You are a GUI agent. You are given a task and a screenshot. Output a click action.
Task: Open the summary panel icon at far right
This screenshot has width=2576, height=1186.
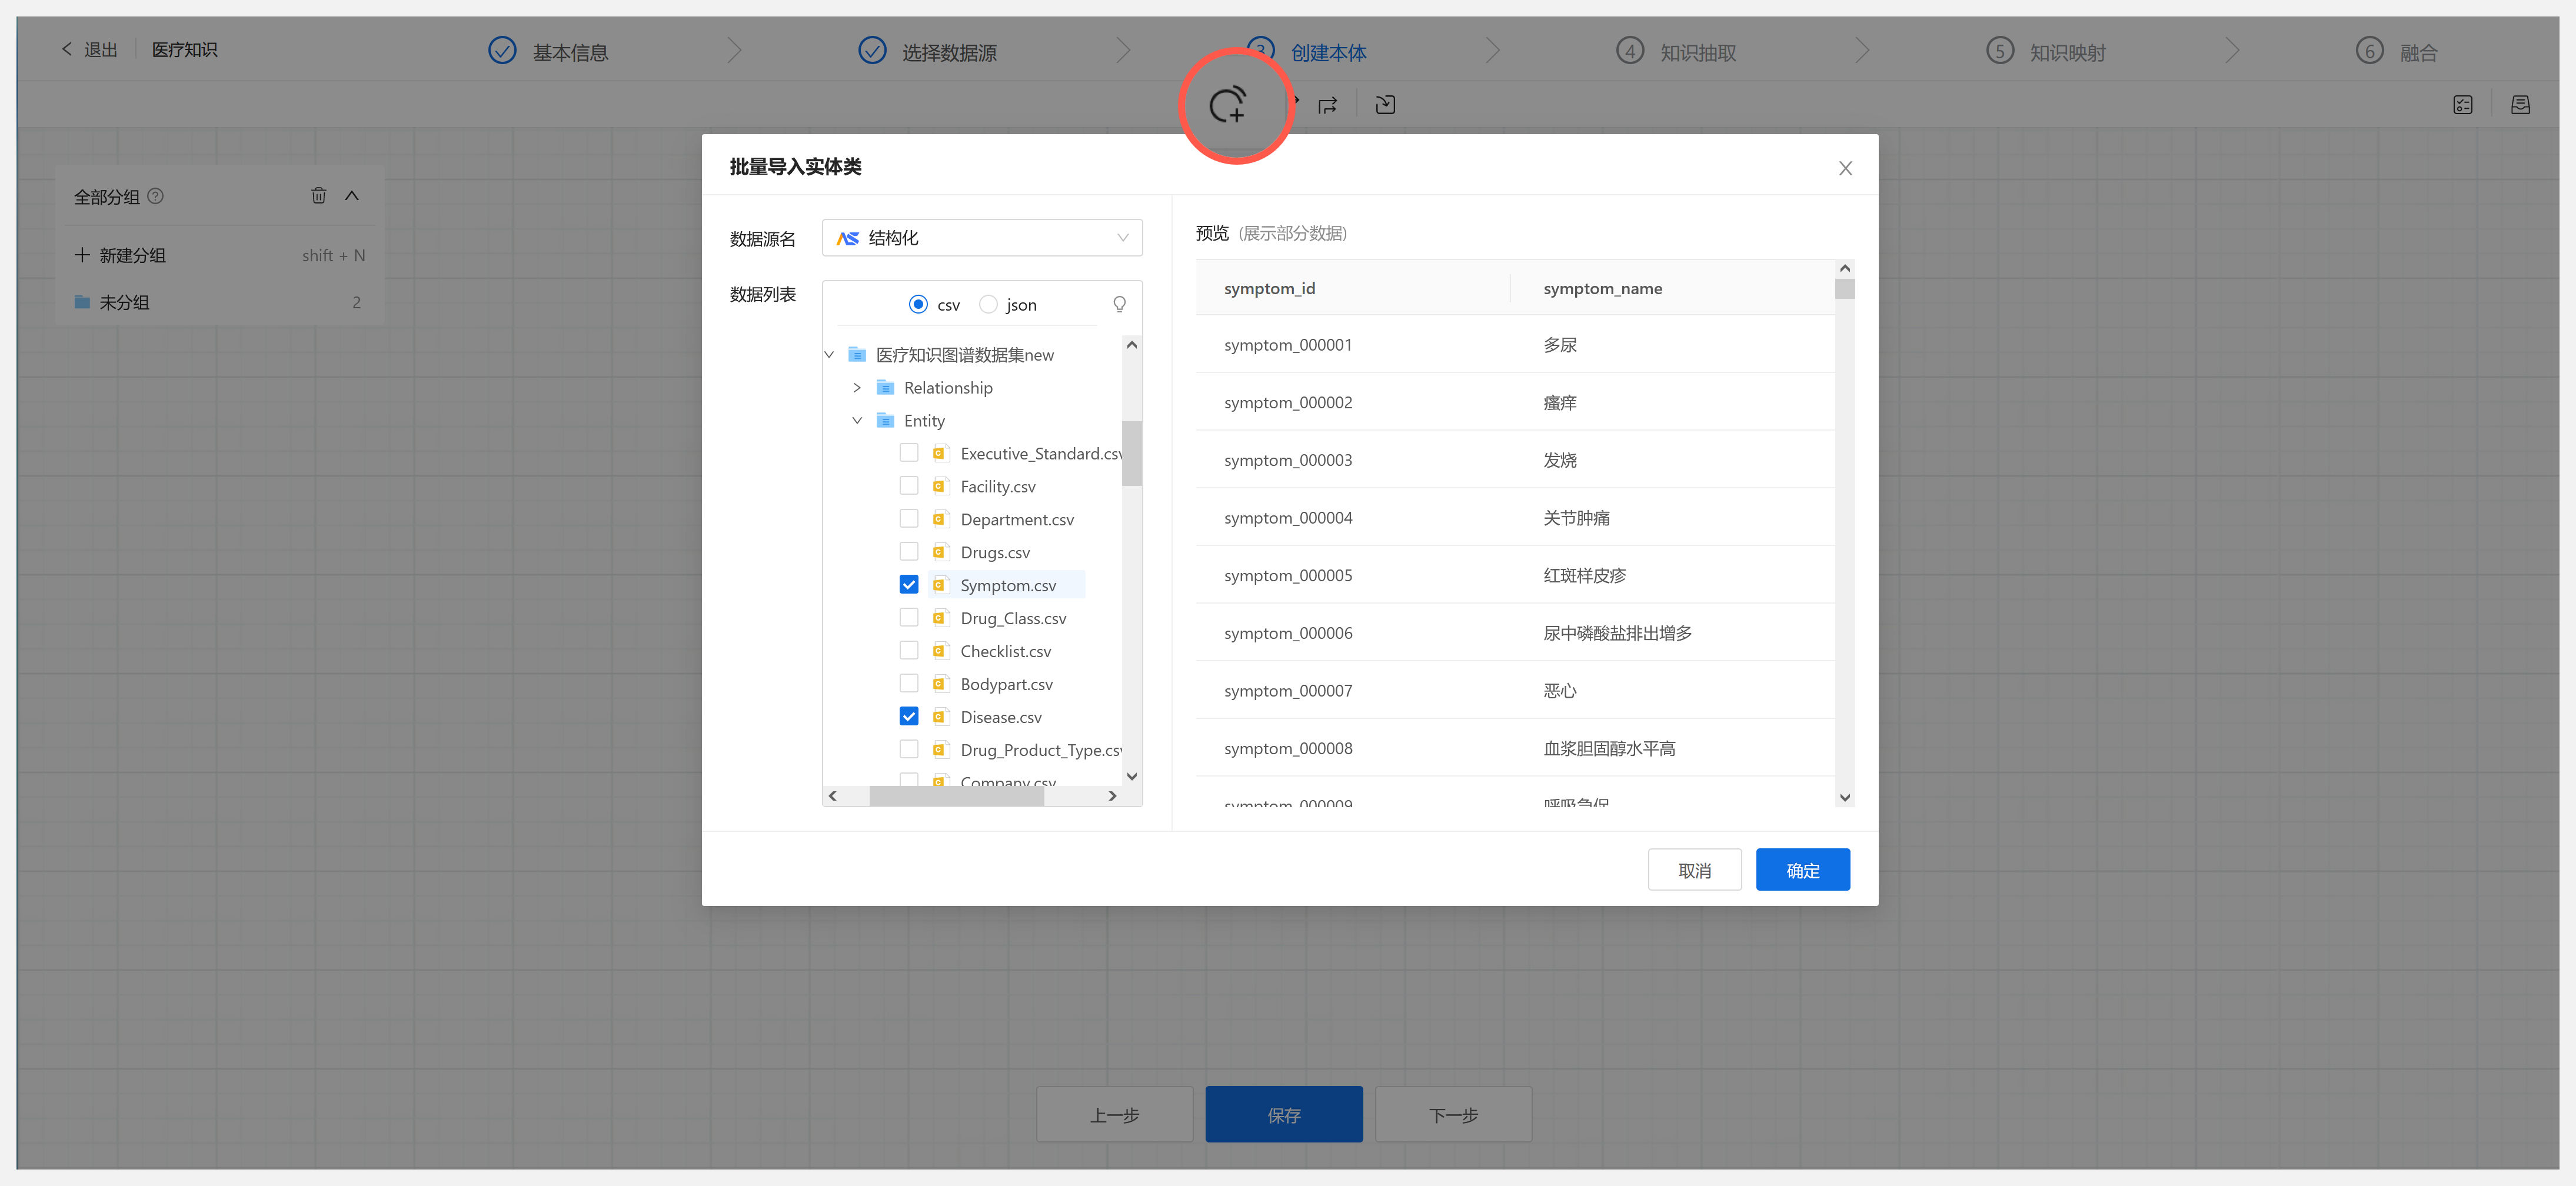tap(2520, 105)
